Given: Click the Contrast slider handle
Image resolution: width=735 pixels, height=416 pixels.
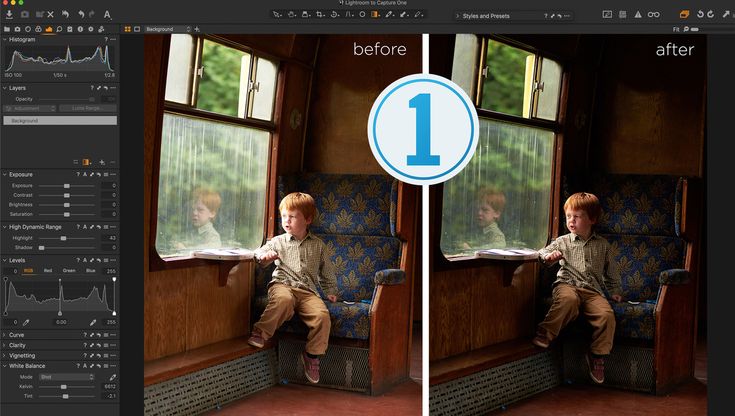Looking at the screenshot, I should [67, 195].
